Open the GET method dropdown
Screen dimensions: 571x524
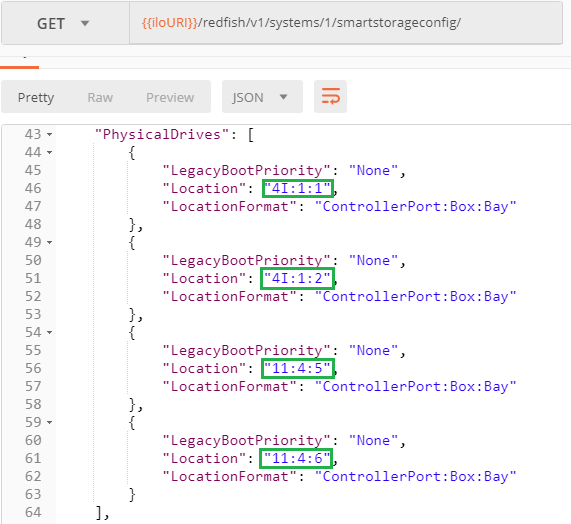point(65,24)
